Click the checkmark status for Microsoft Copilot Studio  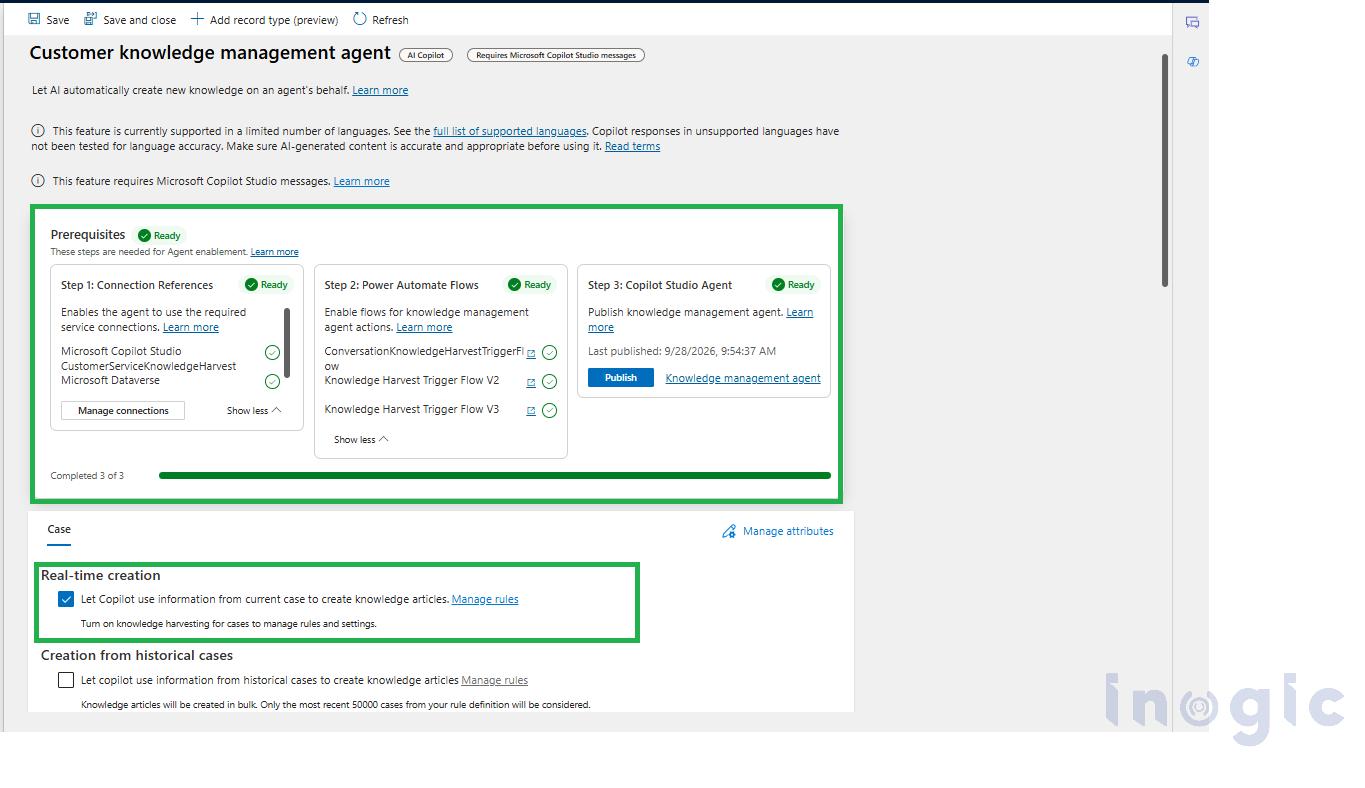pos(272,352)
